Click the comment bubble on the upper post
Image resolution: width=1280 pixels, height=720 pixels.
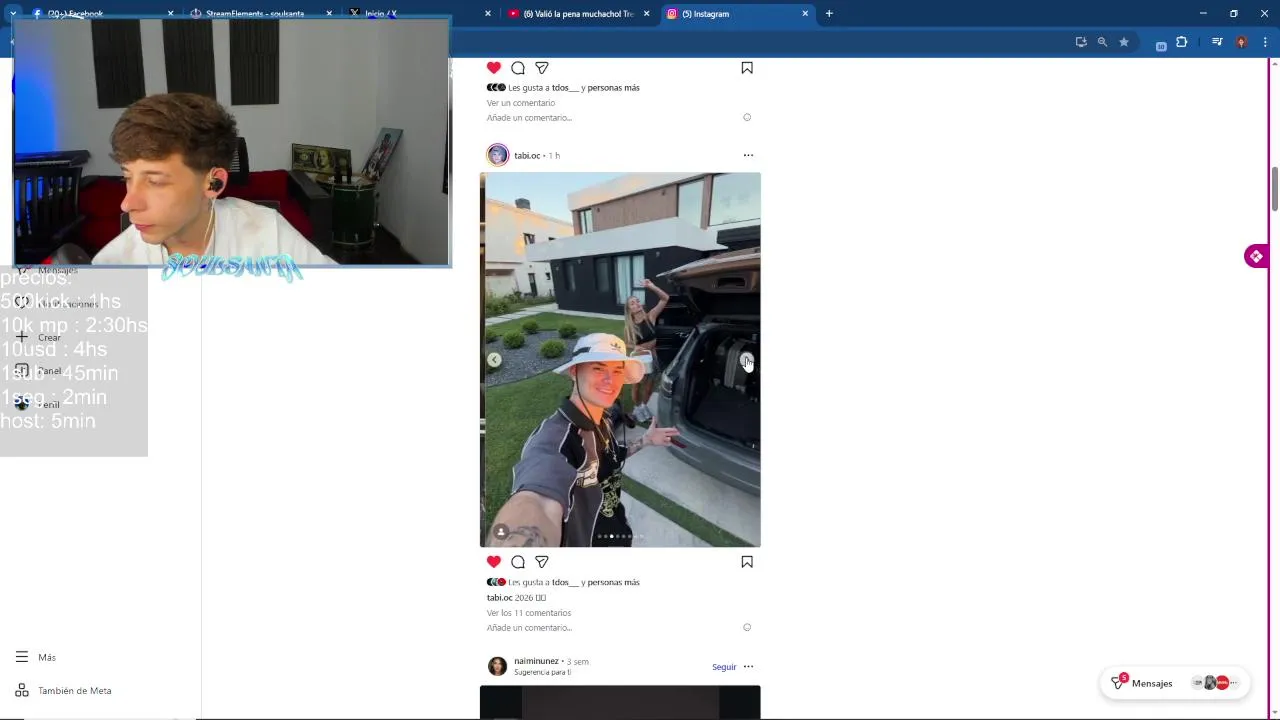pos(518,68)
